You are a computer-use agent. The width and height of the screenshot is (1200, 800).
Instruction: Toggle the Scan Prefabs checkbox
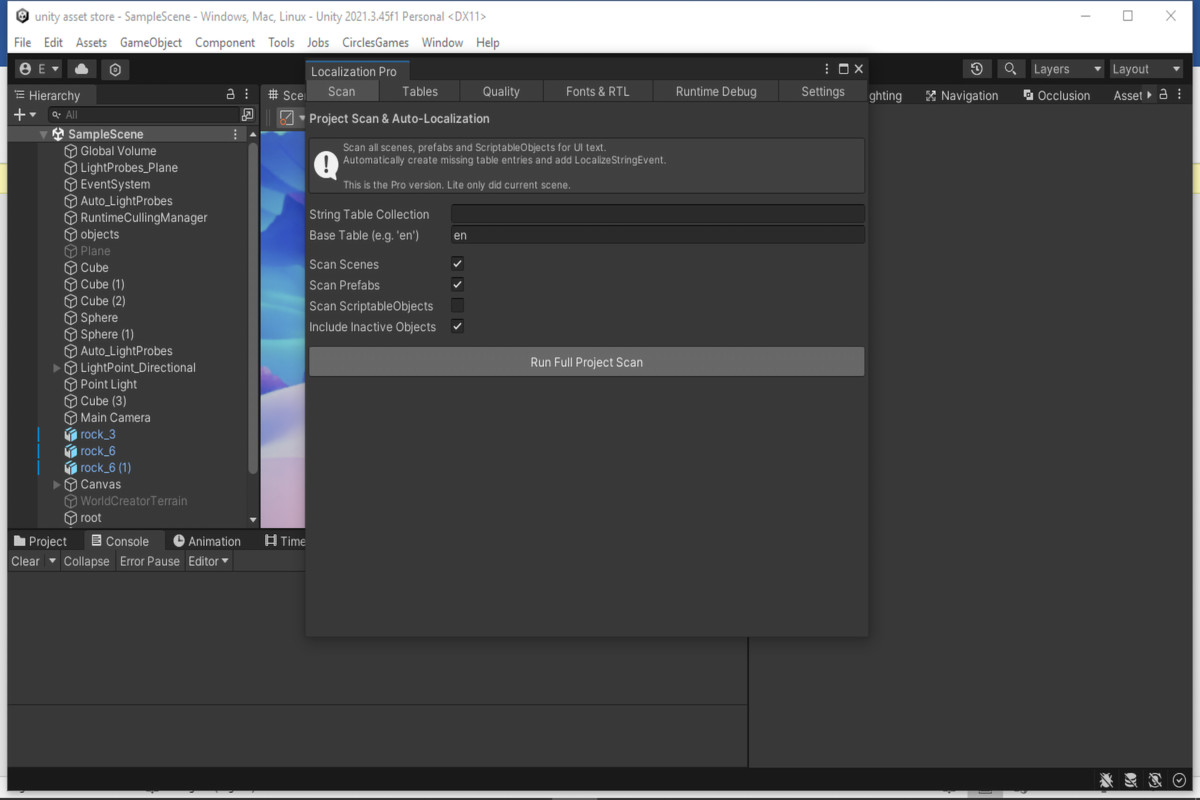(x=457, y=285)
